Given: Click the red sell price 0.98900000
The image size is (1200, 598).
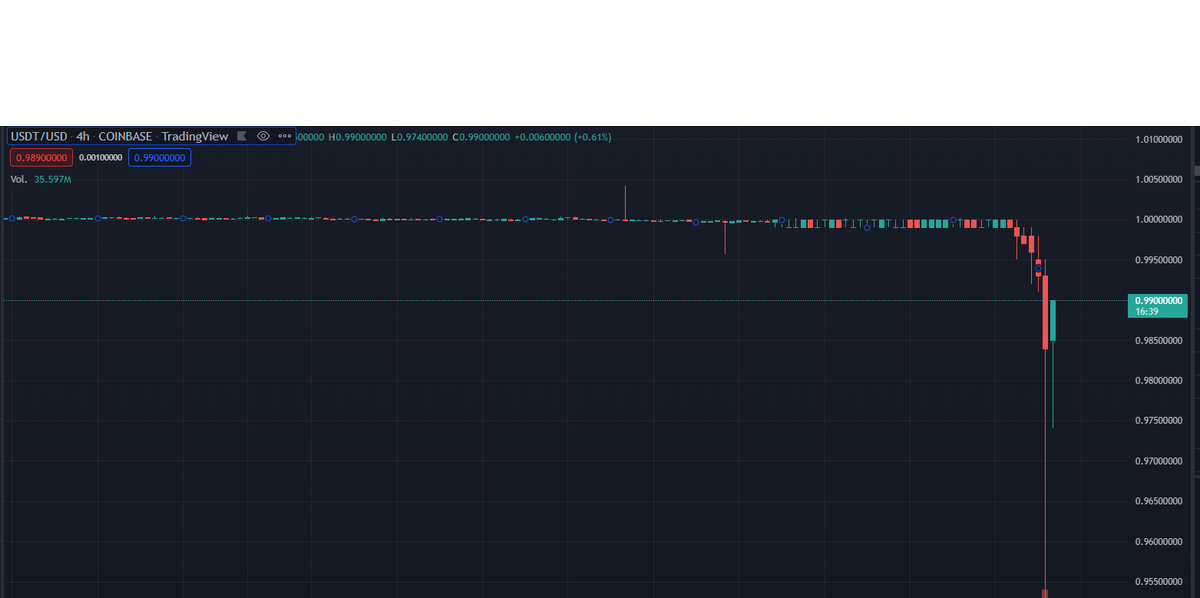Looking at the screenshot, I should click(41, 157).
